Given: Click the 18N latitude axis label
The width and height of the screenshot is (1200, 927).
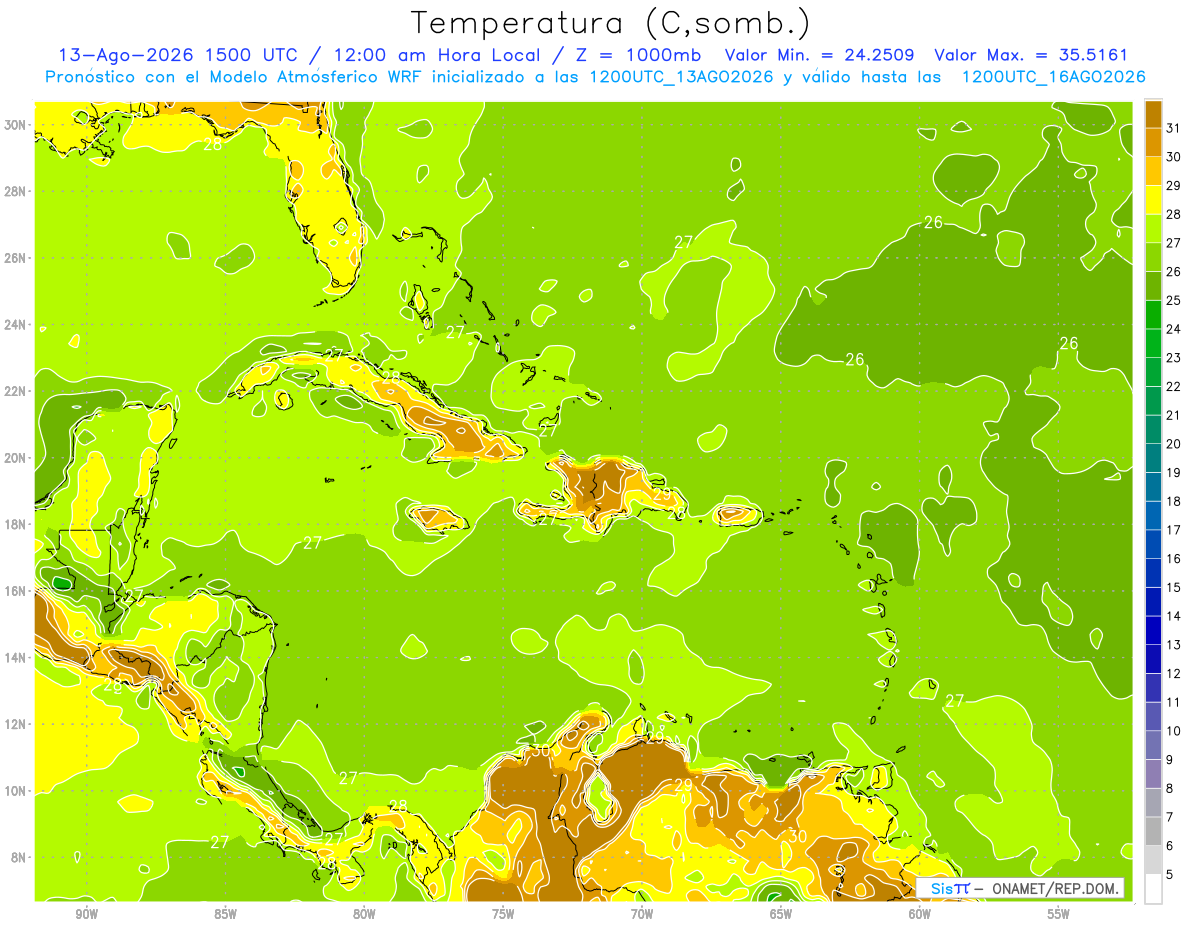Looking at the screenshot, I should click(17, 524).
